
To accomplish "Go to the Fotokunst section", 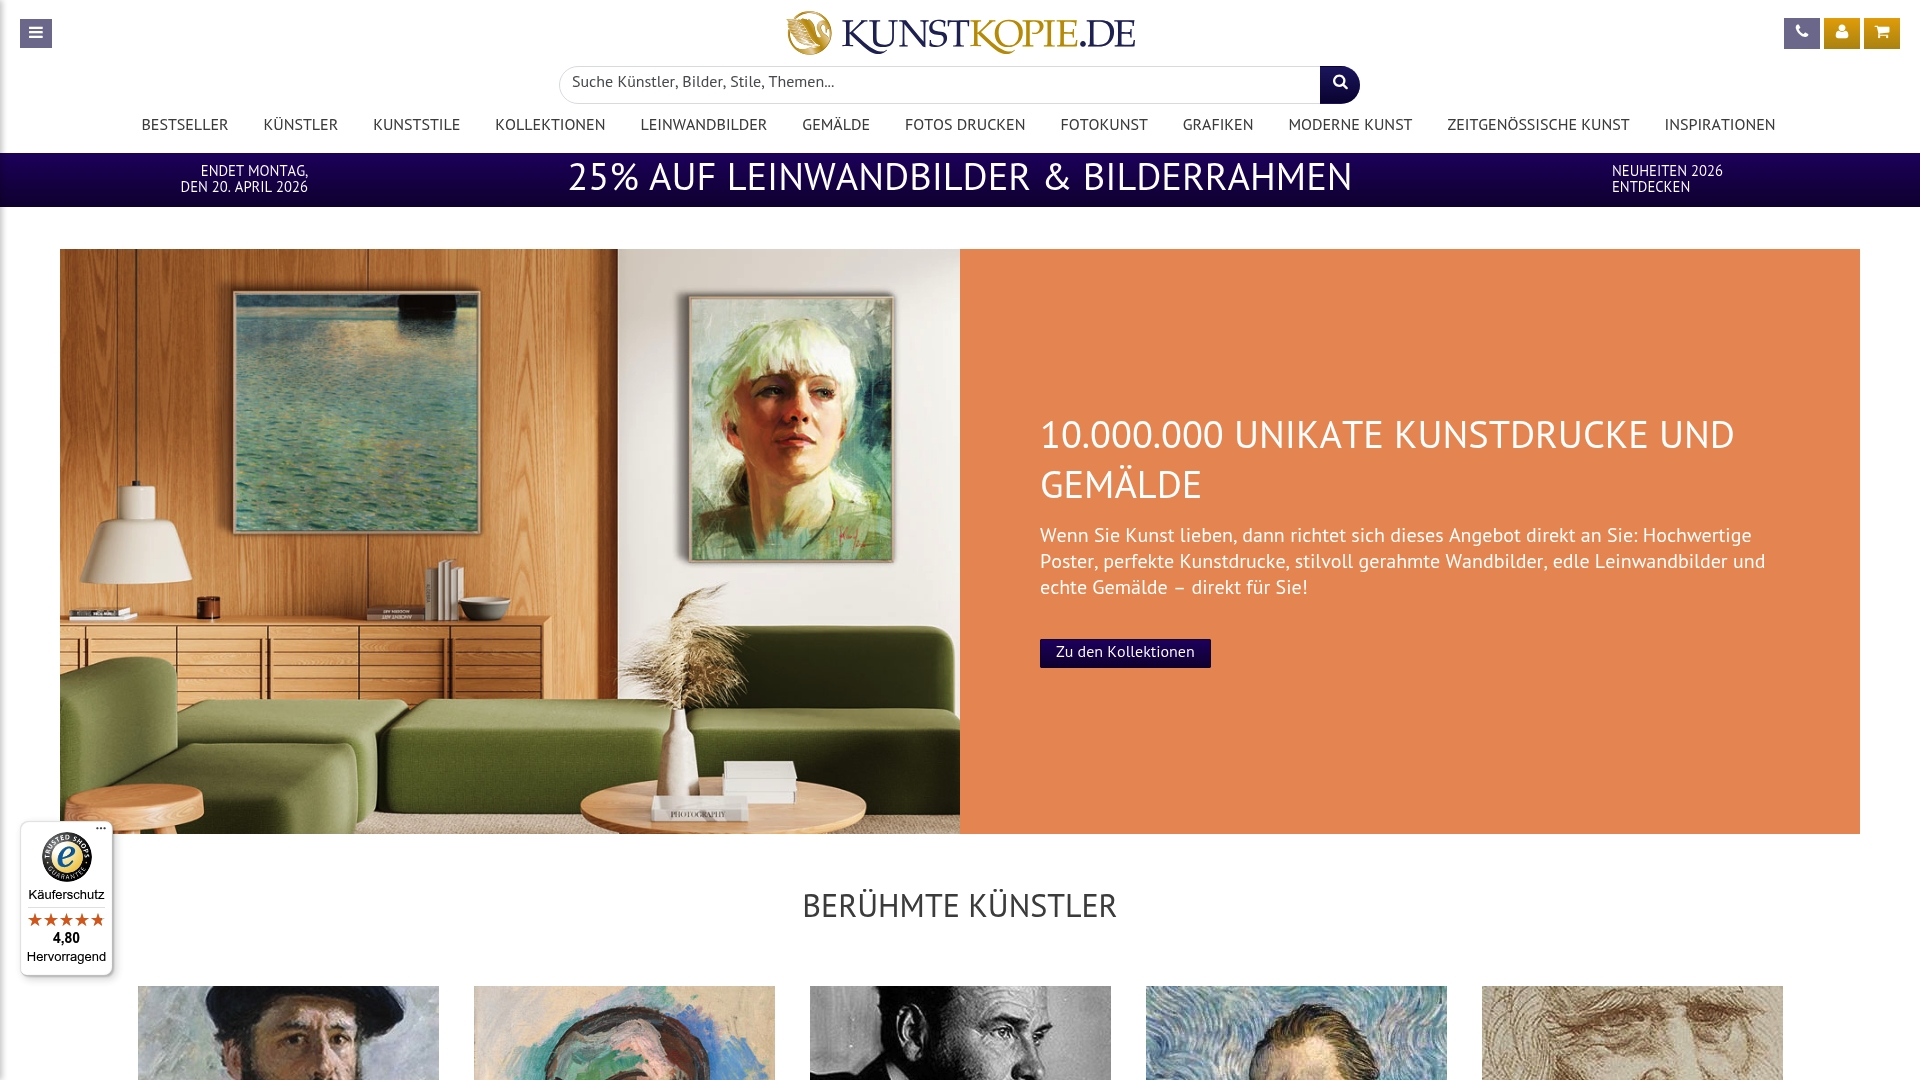I will tap(1104, 126).
